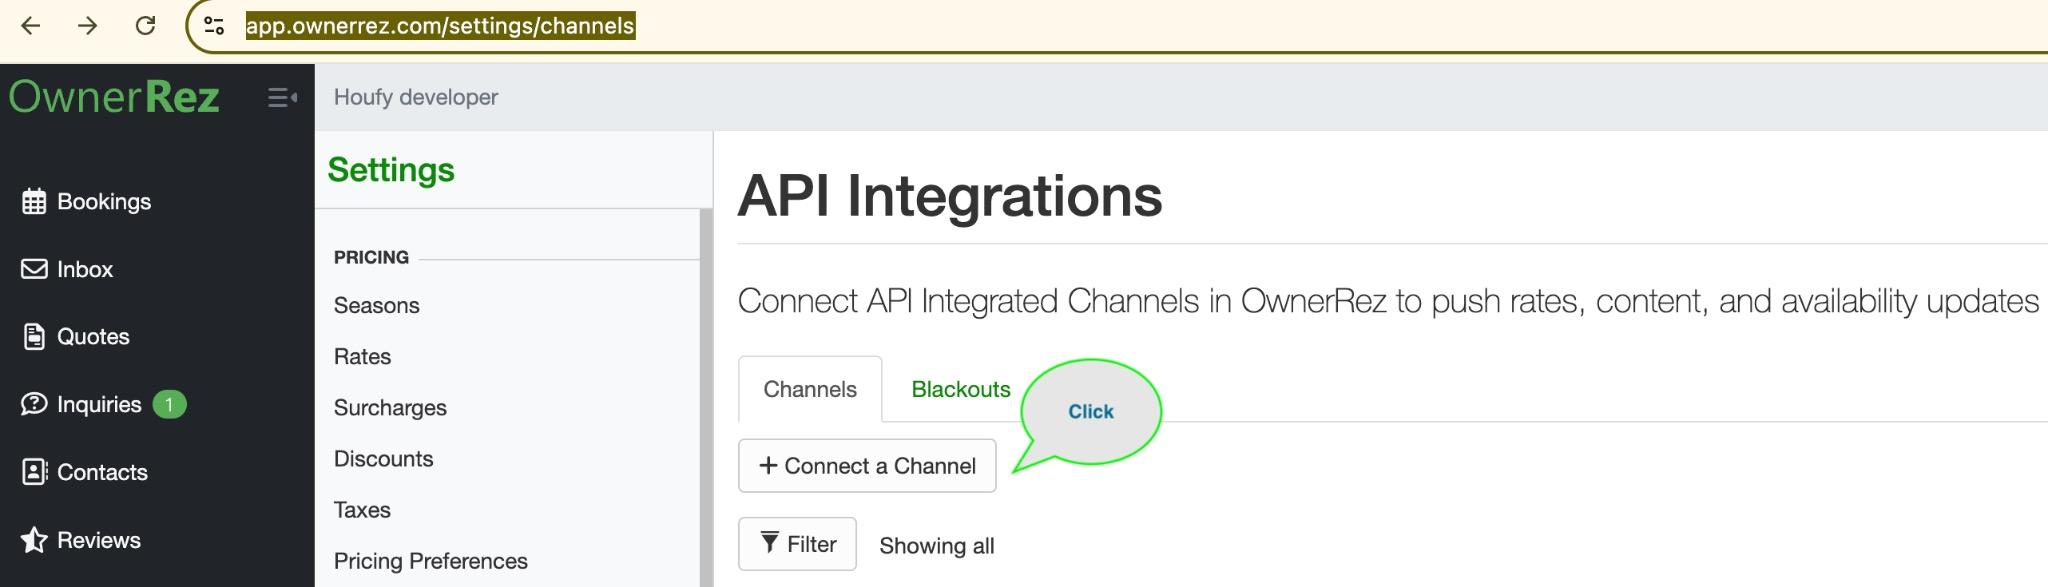Open Inbox via the envelope icon

tap(34, 269)
